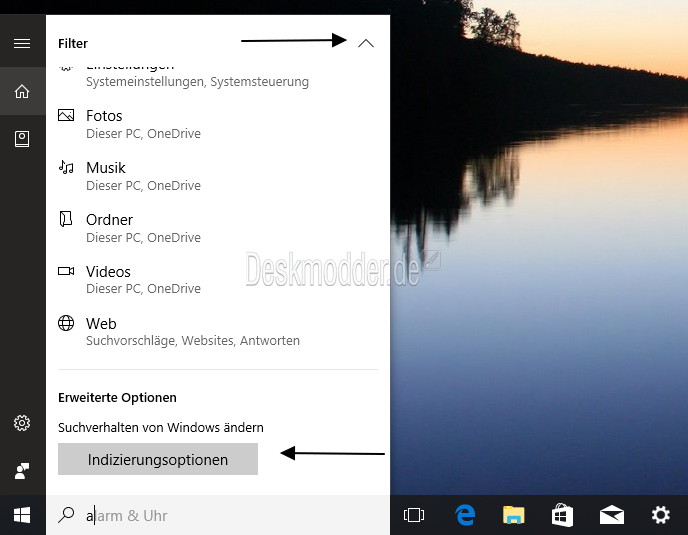Click the Web globe icon
Screen dimensions: 688x535
pyautogui.click(x=66, y=323)
